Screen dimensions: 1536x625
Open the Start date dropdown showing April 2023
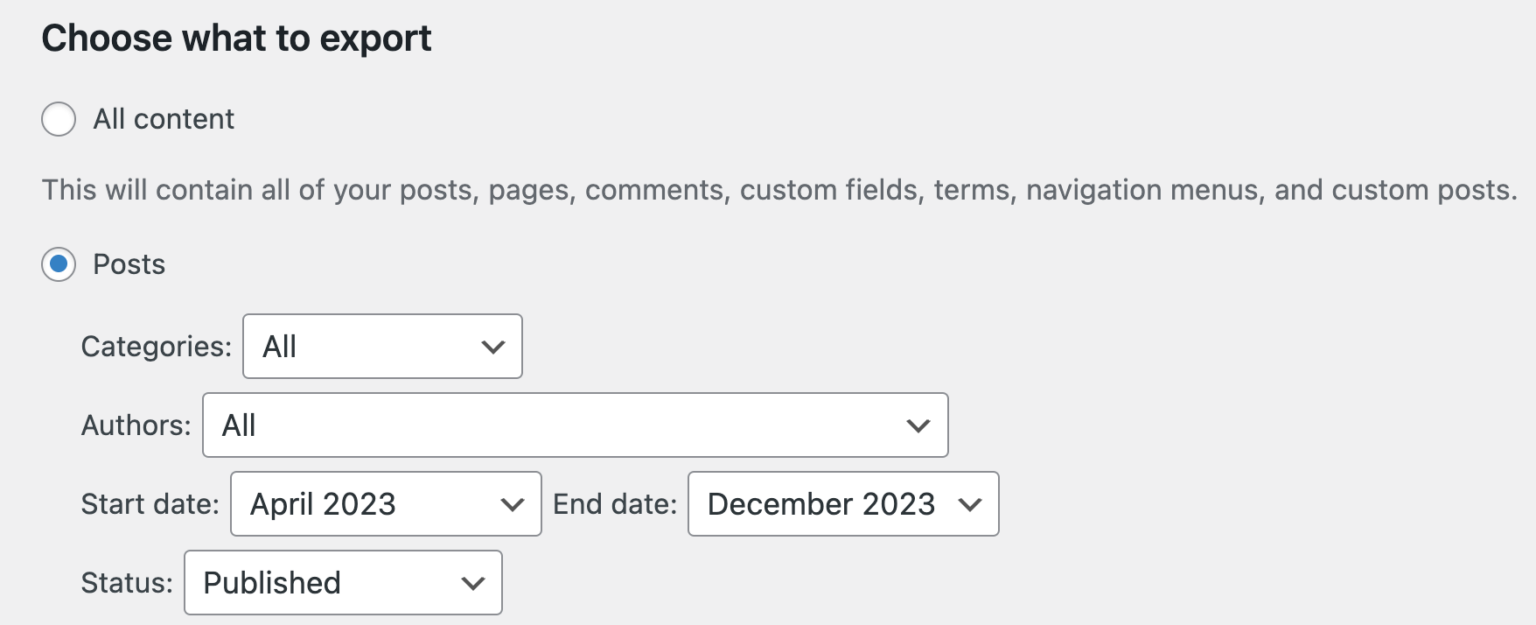click(x=385, y=504)
